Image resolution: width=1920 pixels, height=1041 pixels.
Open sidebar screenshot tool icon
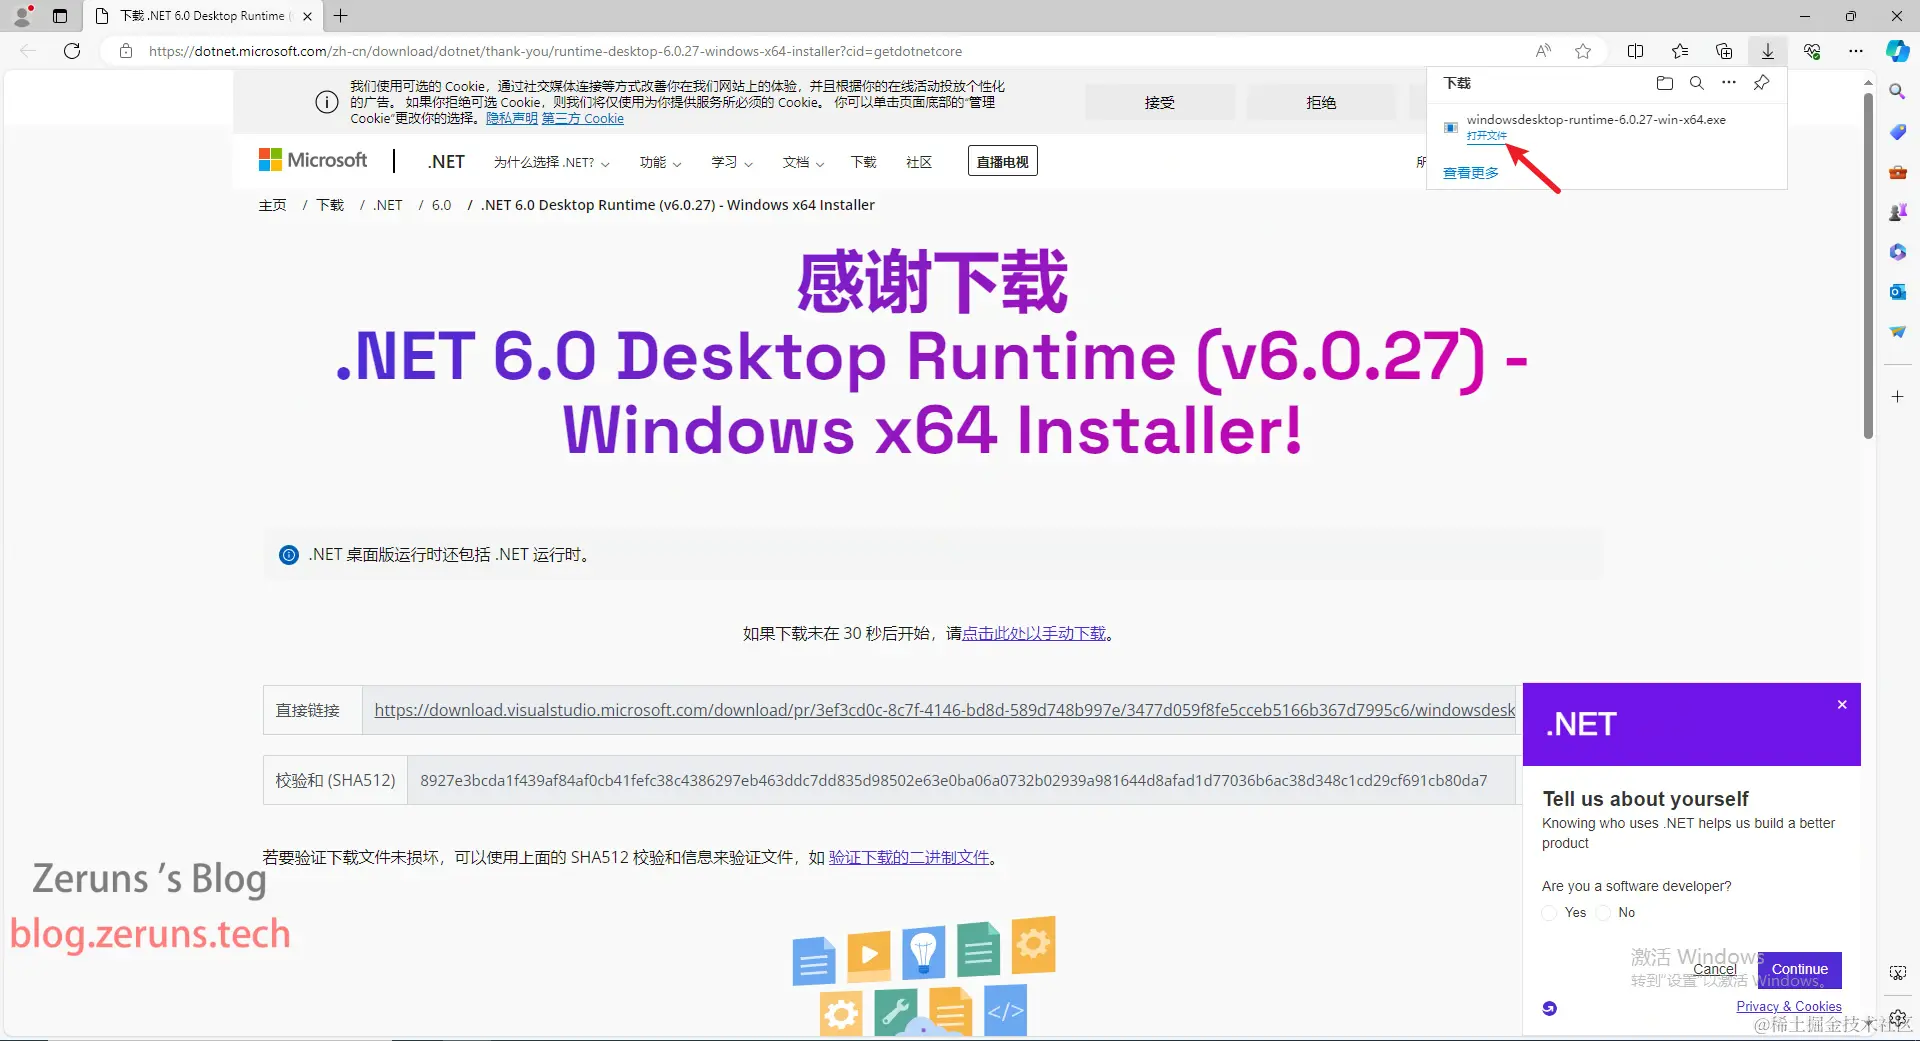(1897, 973)
